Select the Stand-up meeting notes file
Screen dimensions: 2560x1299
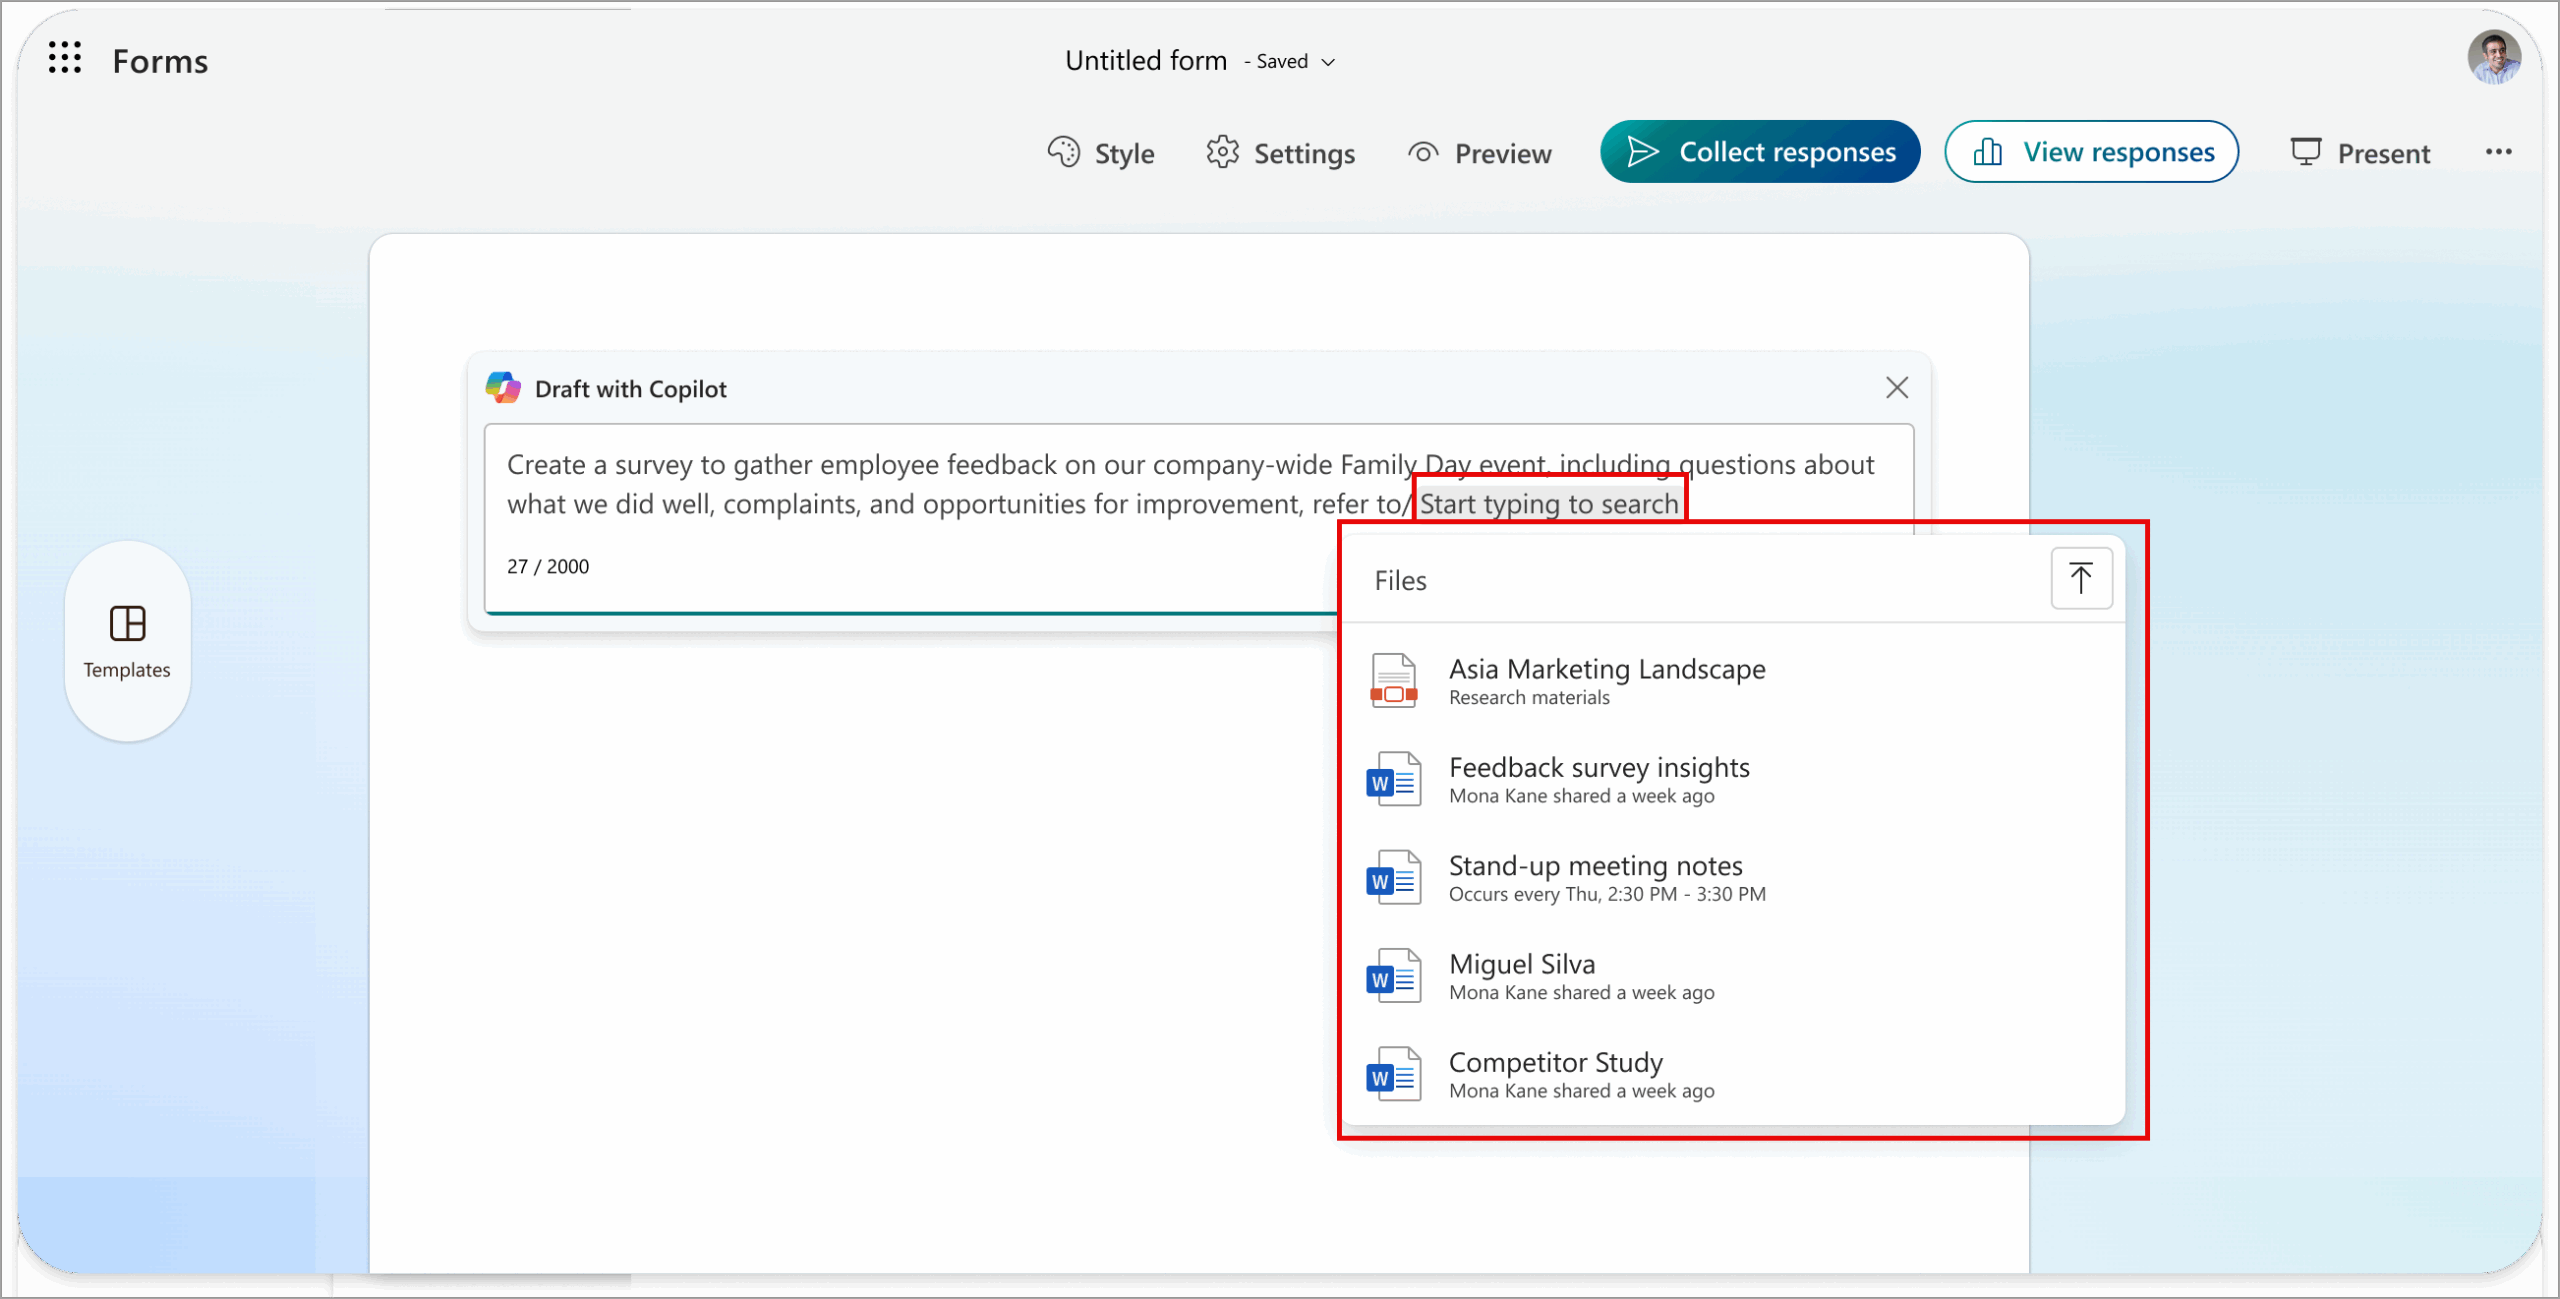click(x=1732, y=877)
